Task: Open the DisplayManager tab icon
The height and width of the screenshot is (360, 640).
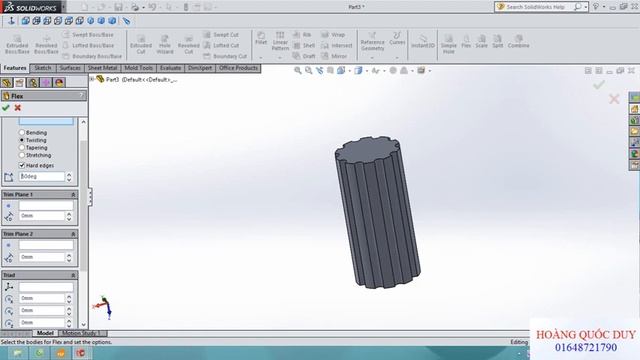Action: (59, 83)
